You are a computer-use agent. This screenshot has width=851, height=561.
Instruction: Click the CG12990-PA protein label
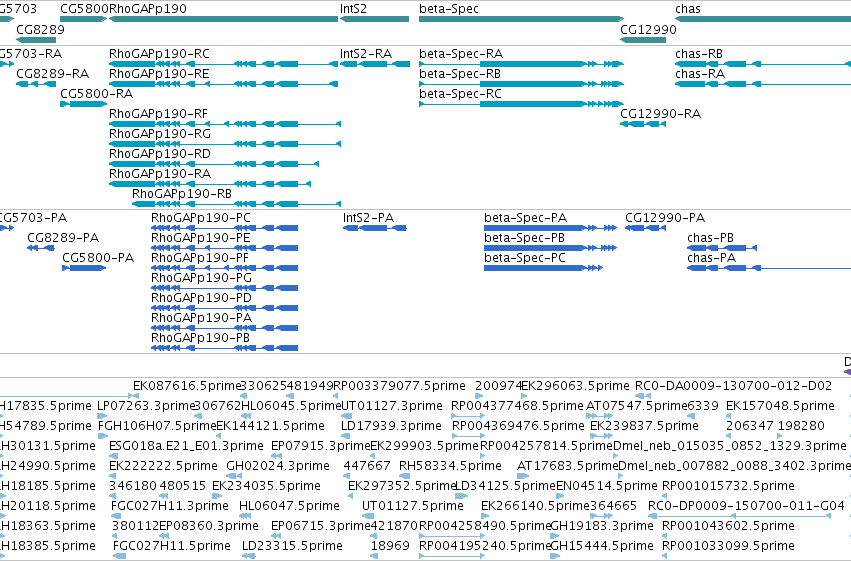665,218
